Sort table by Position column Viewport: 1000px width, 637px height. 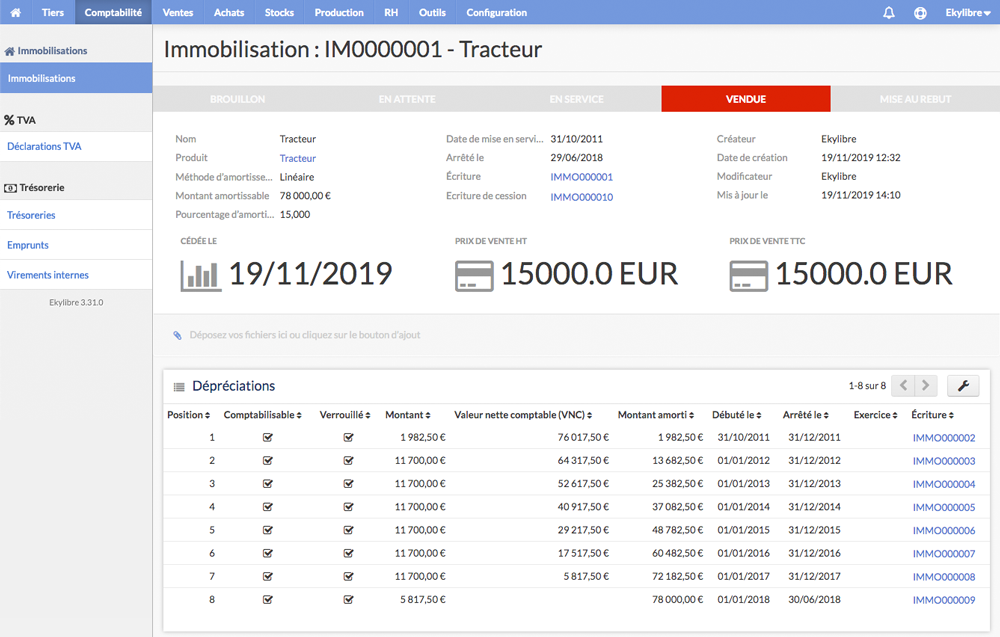point(188,414)
